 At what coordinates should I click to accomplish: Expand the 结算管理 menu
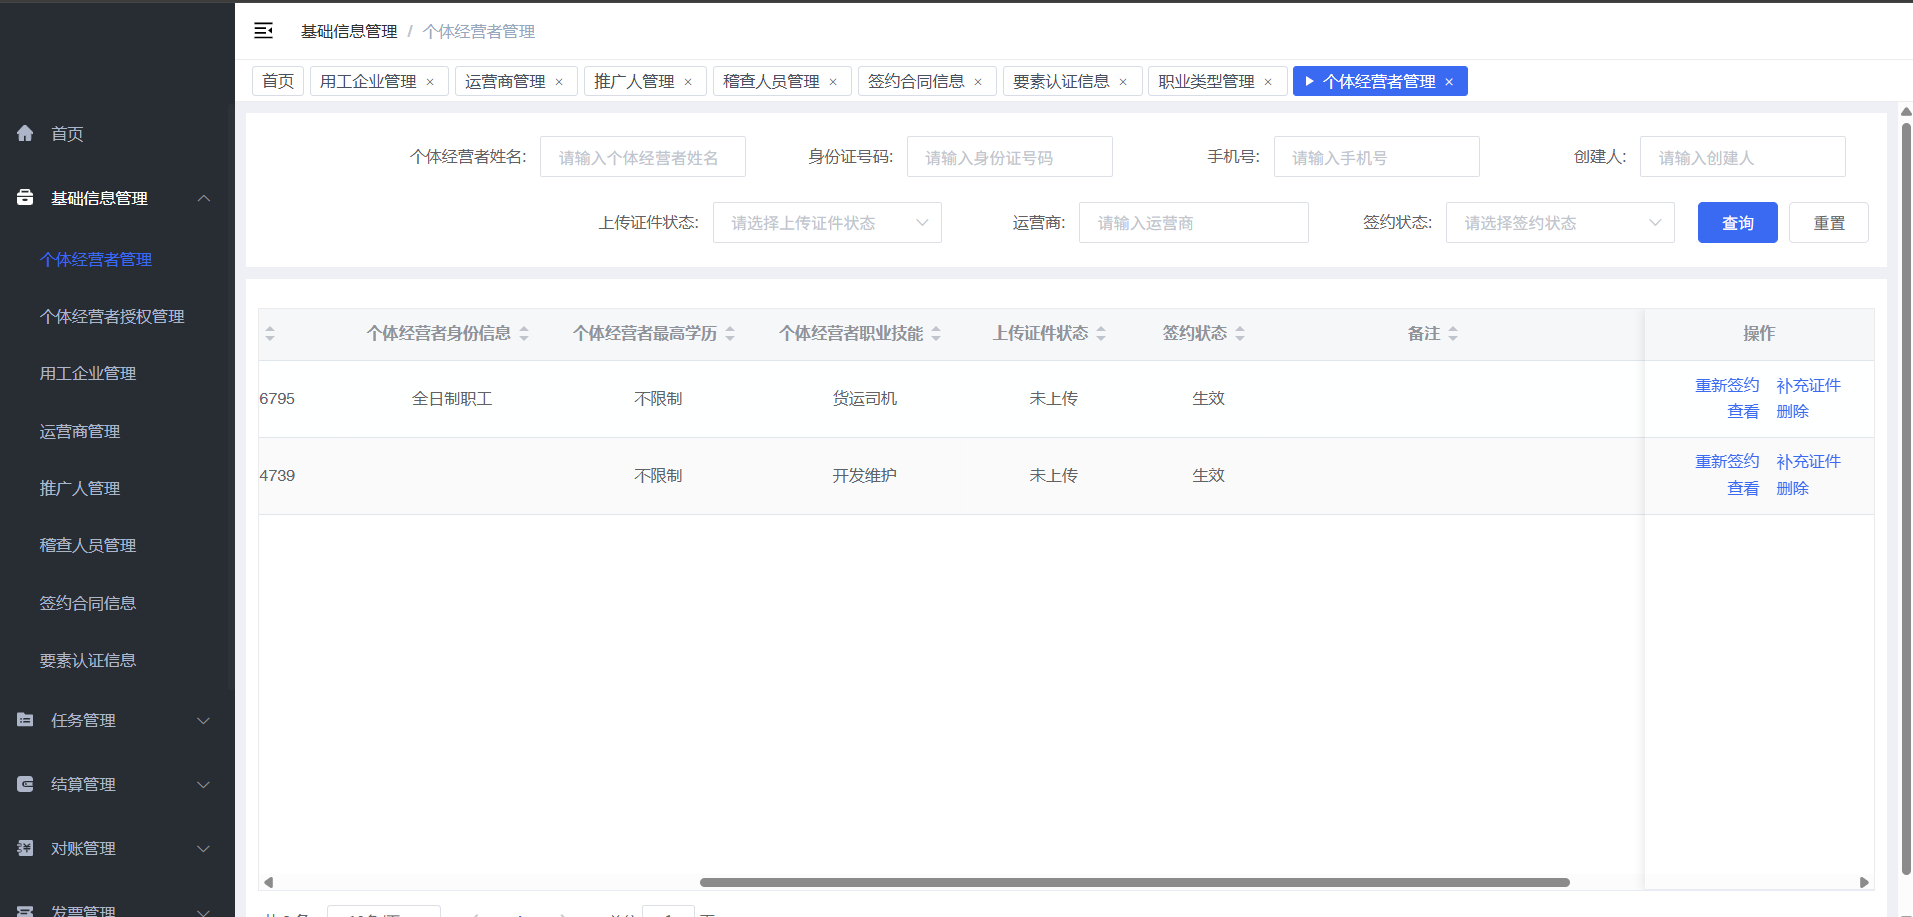(117, 784)
